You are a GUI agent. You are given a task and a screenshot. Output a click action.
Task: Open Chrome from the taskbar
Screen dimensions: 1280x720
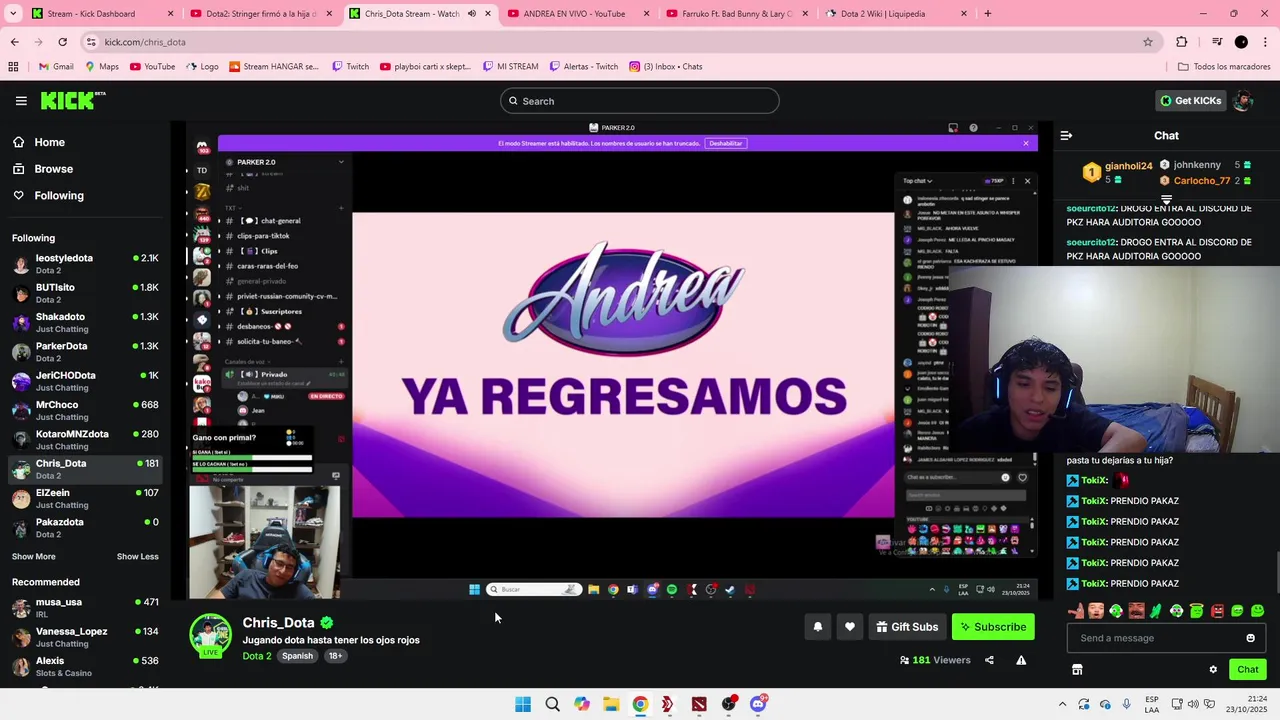click(640, 704)
